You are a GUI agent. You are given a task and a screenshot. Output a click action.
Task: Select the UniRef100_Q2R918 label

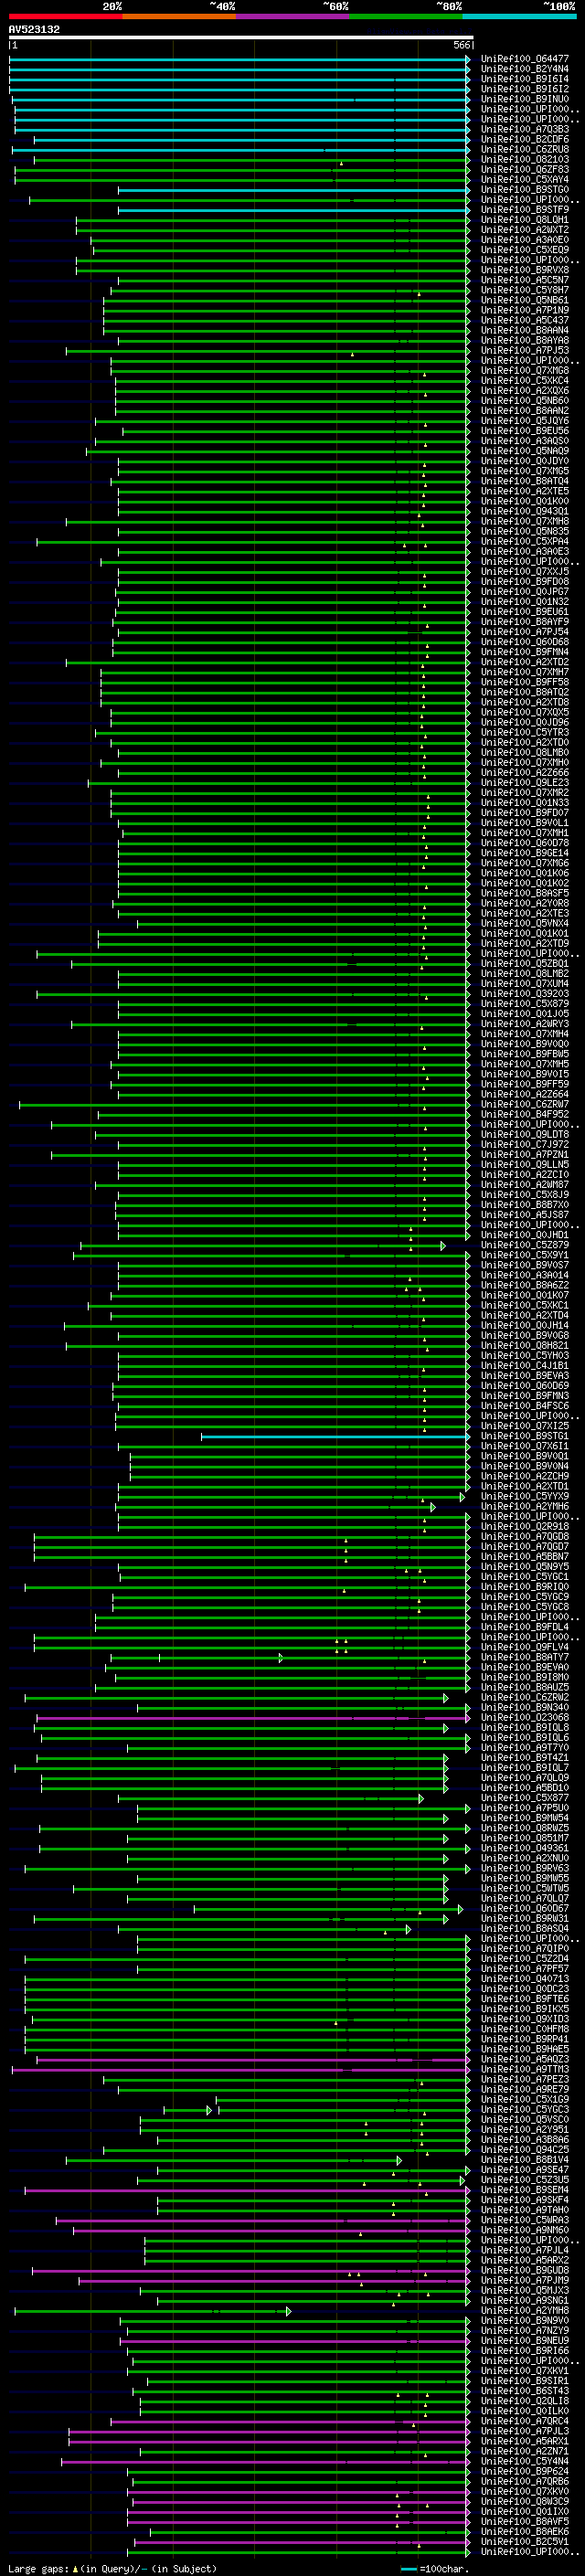tap(524, 1527)
